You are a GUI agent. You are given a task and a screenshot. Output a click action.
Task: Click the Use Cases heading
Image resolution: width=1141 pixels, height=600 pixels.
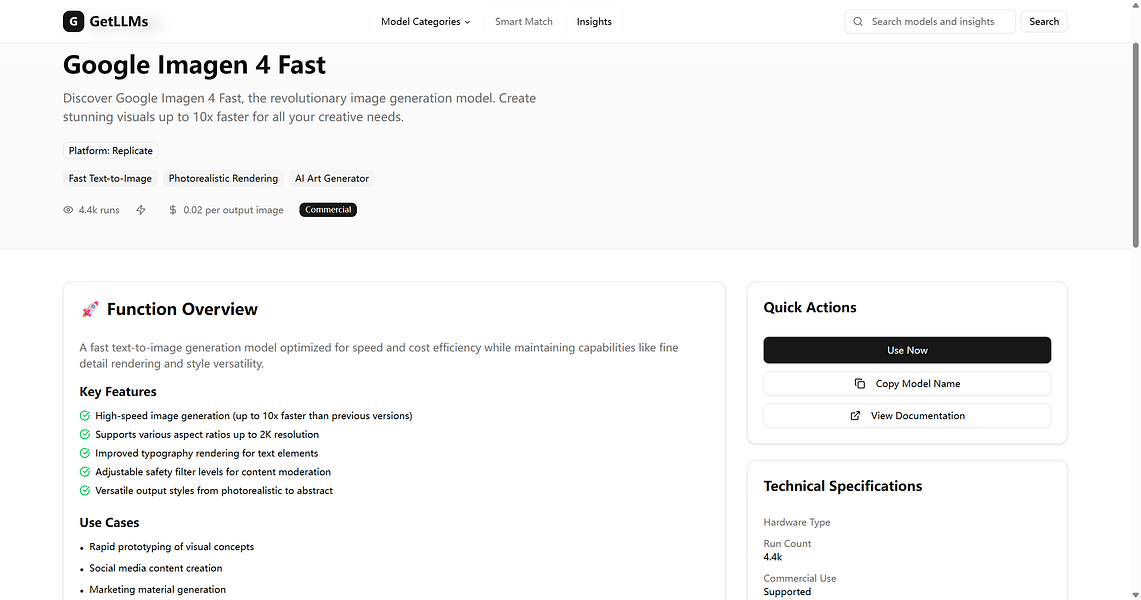tap(109, 523)
